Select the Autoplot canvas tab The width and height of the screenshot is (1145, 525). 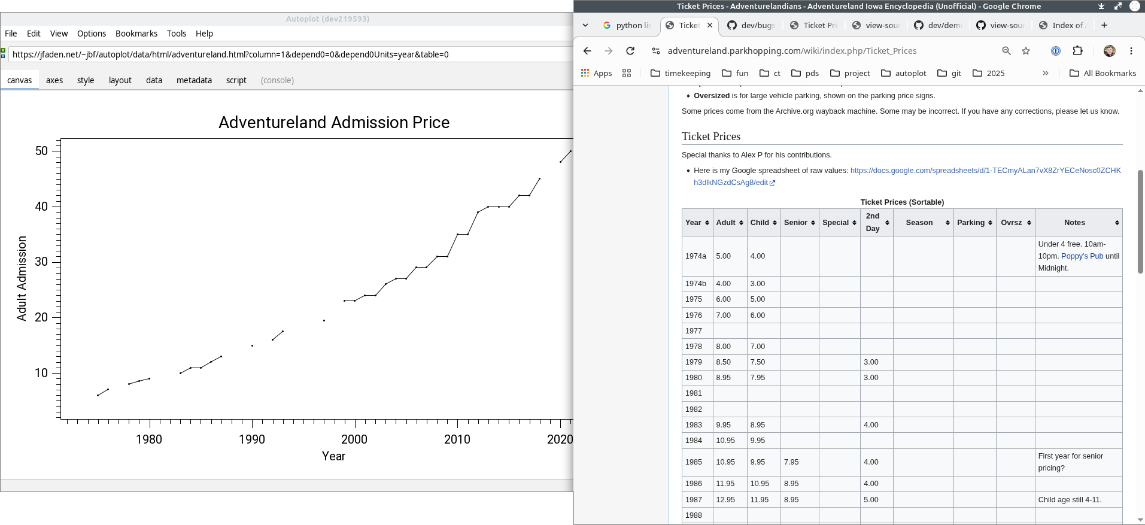pyautogui.click(x=20, y=80)
